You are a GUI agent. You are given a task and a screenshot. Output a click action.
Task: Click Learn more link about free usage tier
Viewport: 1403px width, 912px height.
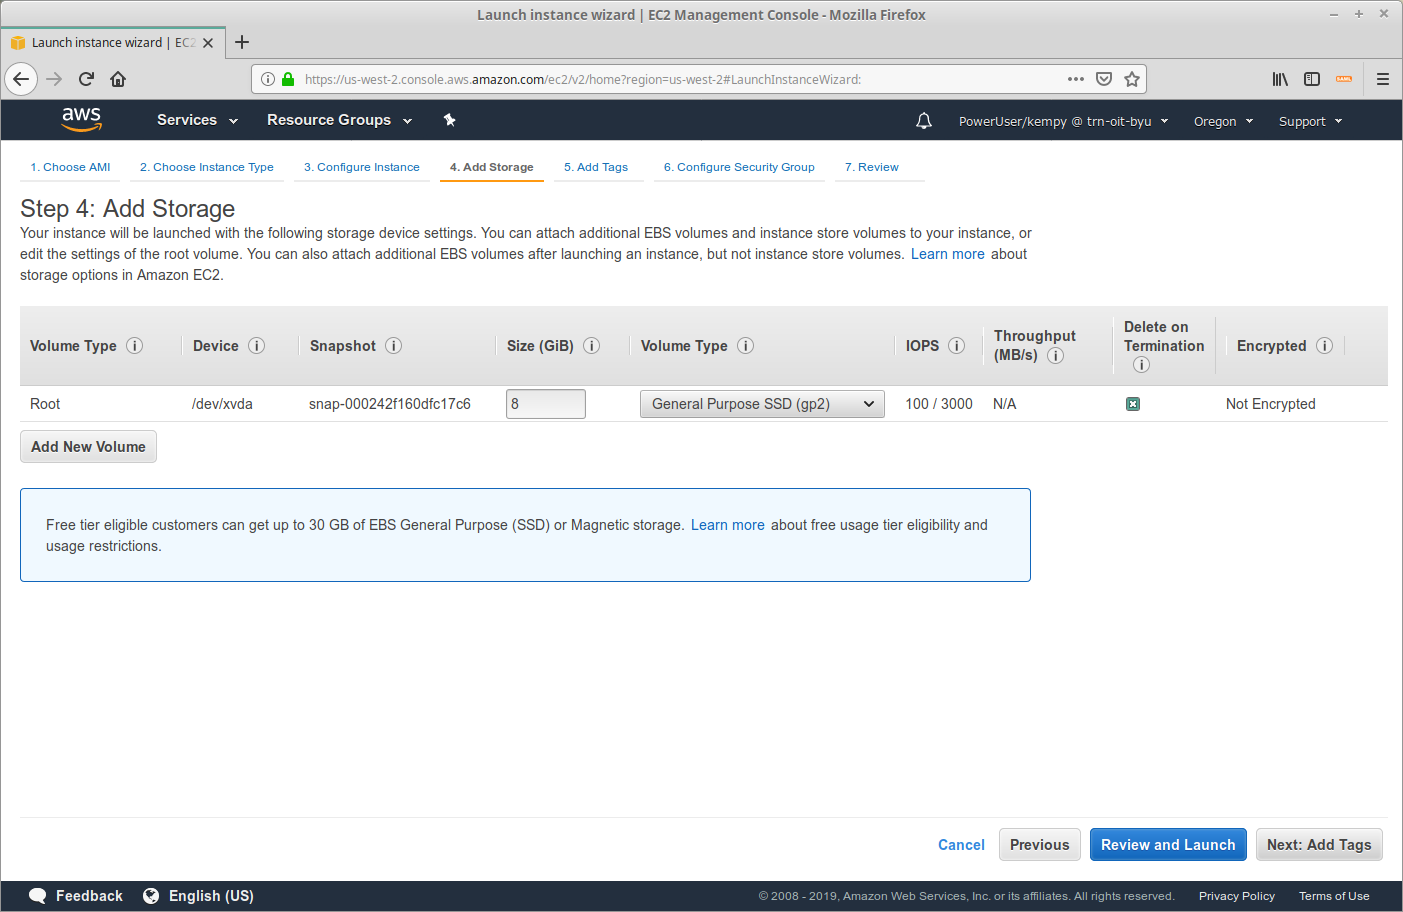[x=727, y=525]
